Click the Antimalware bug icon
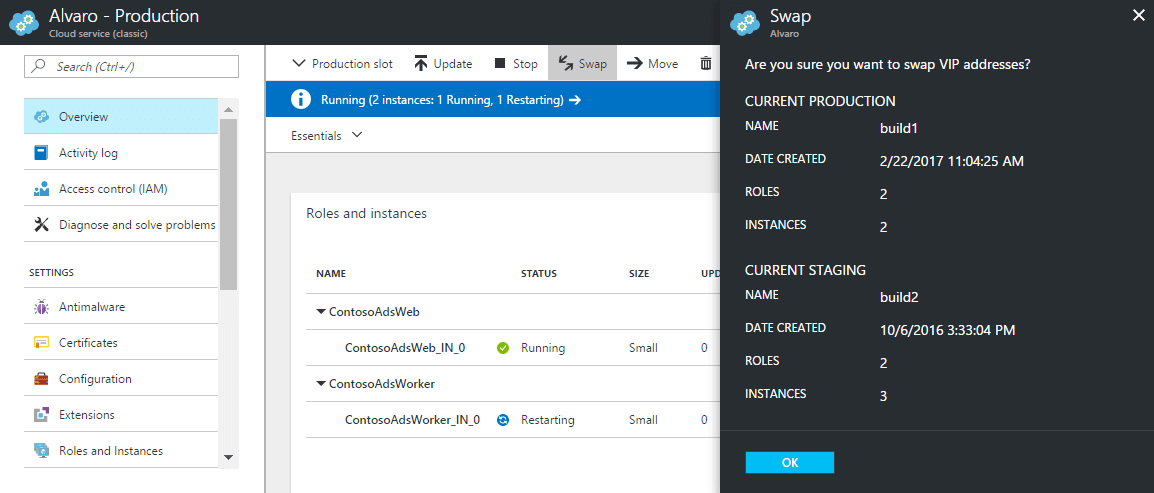This screenshot has width=1154, height=493. 41,307
